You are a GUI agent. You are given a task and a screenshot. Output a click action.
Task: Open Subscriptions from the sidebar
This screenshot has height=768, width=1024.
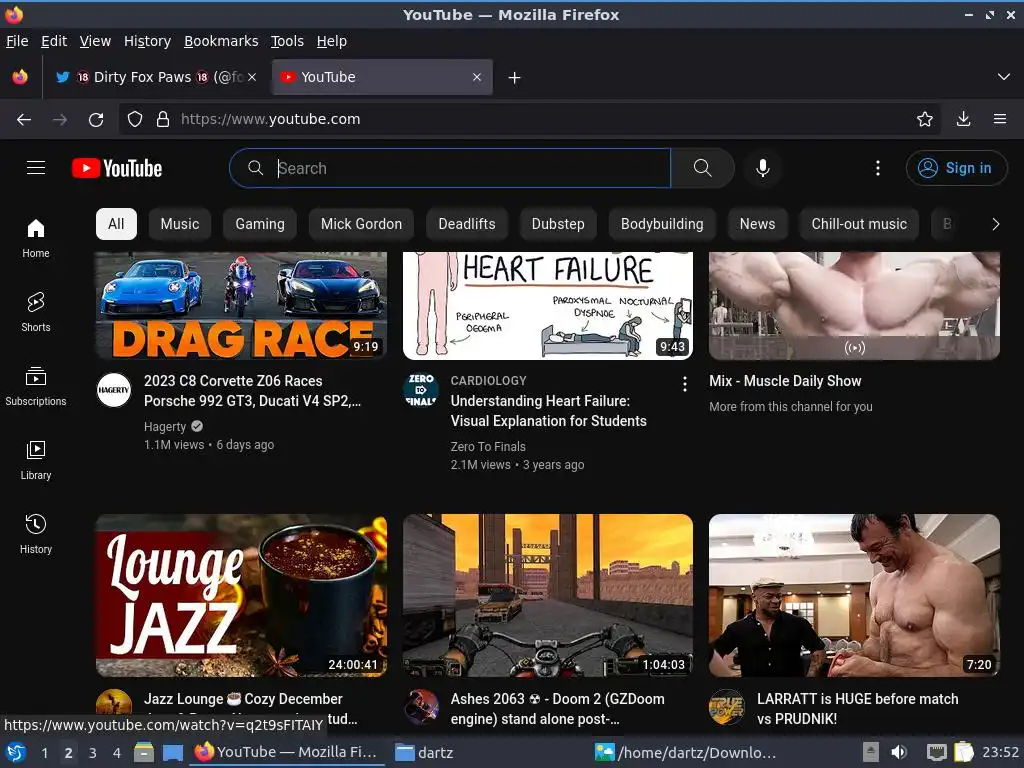pyautogui.click(x=36, y=386)
